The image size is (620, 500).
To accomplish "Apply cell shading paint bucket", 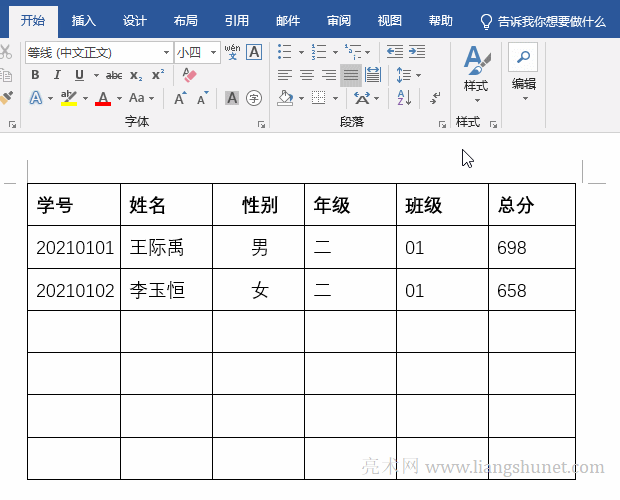I will pyautogui.click(x=285, y=98).
